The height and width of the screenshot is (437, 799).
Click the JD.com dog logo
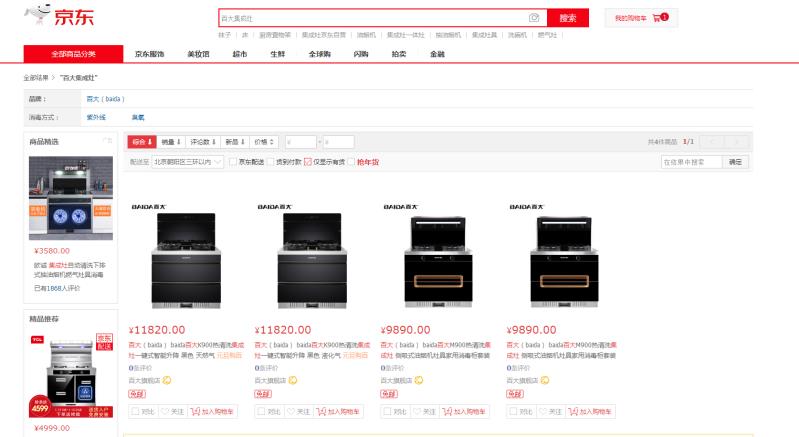pyautogui.click(x=59, y=15)
